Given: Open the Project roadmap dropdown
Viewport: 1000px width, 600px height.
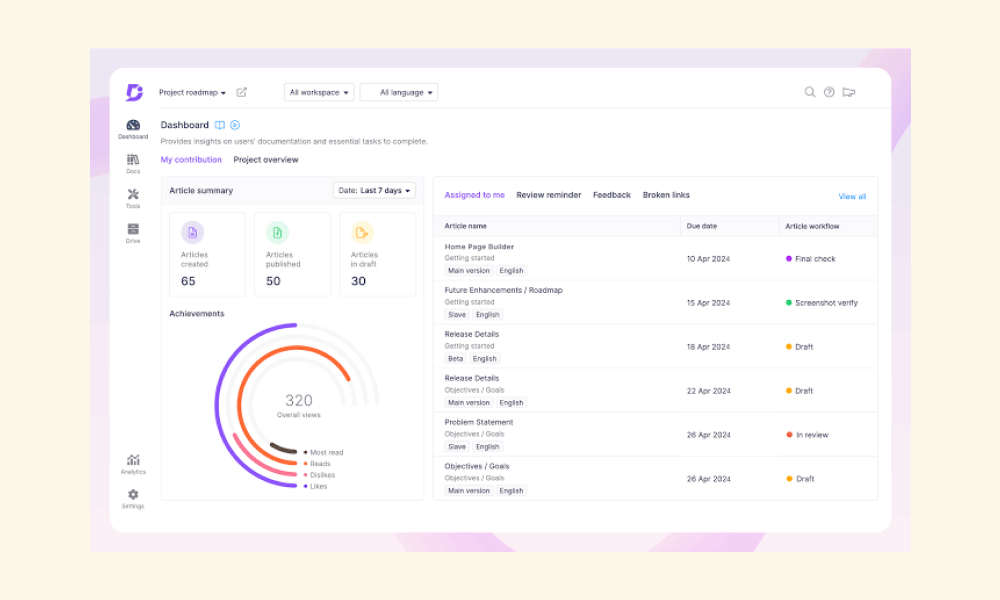Looking at the screenshot, I should (x=192, y=92).
